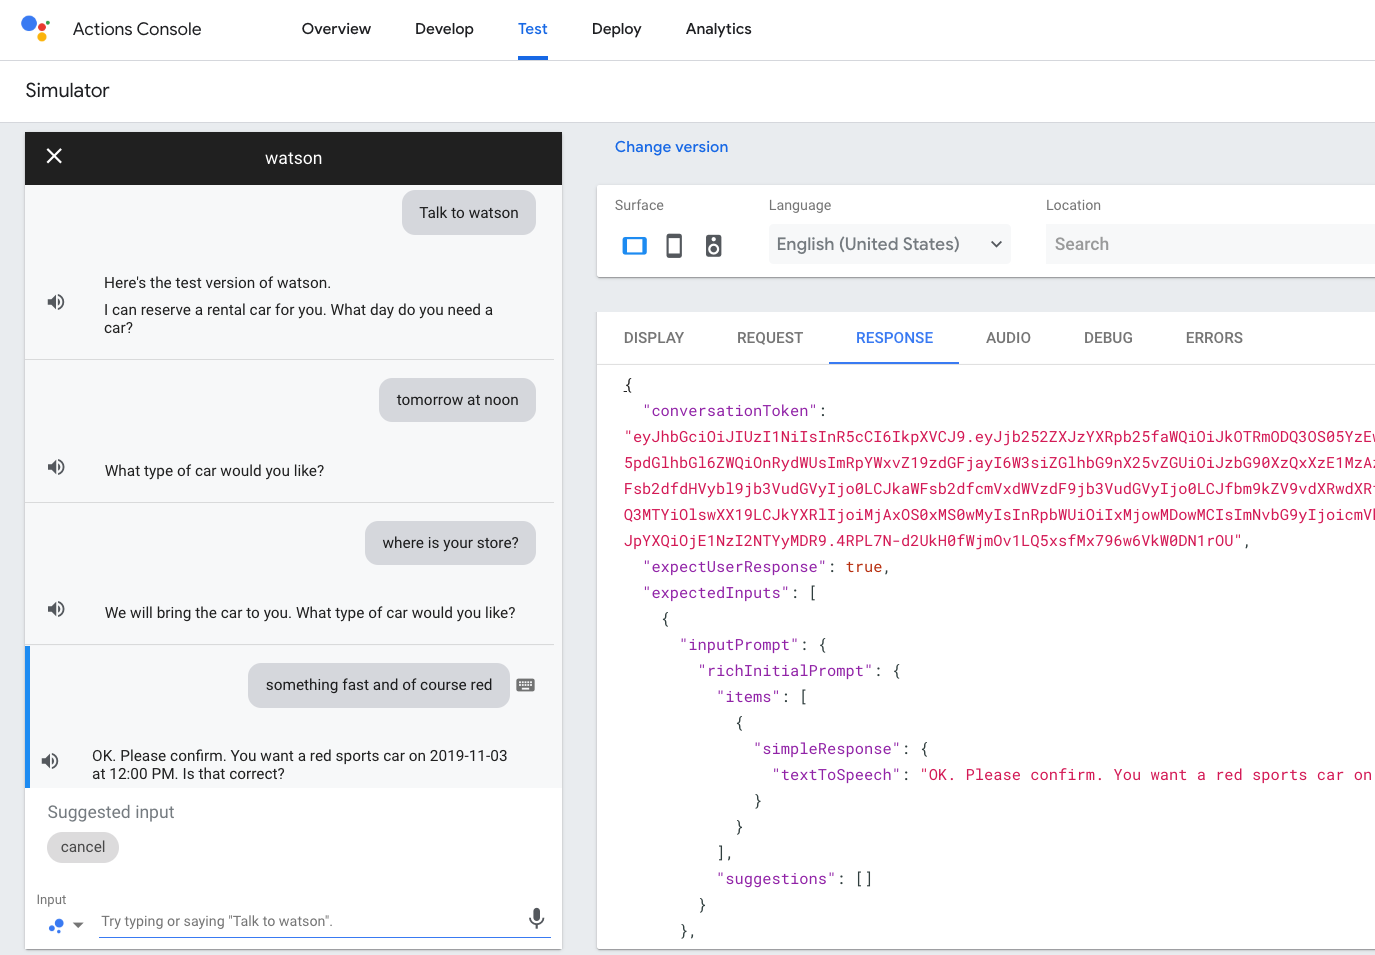The height and width of the screenshot is (955, 1375).
Task: Focus the Location Search field
Action: click(x=1210, y=244)
